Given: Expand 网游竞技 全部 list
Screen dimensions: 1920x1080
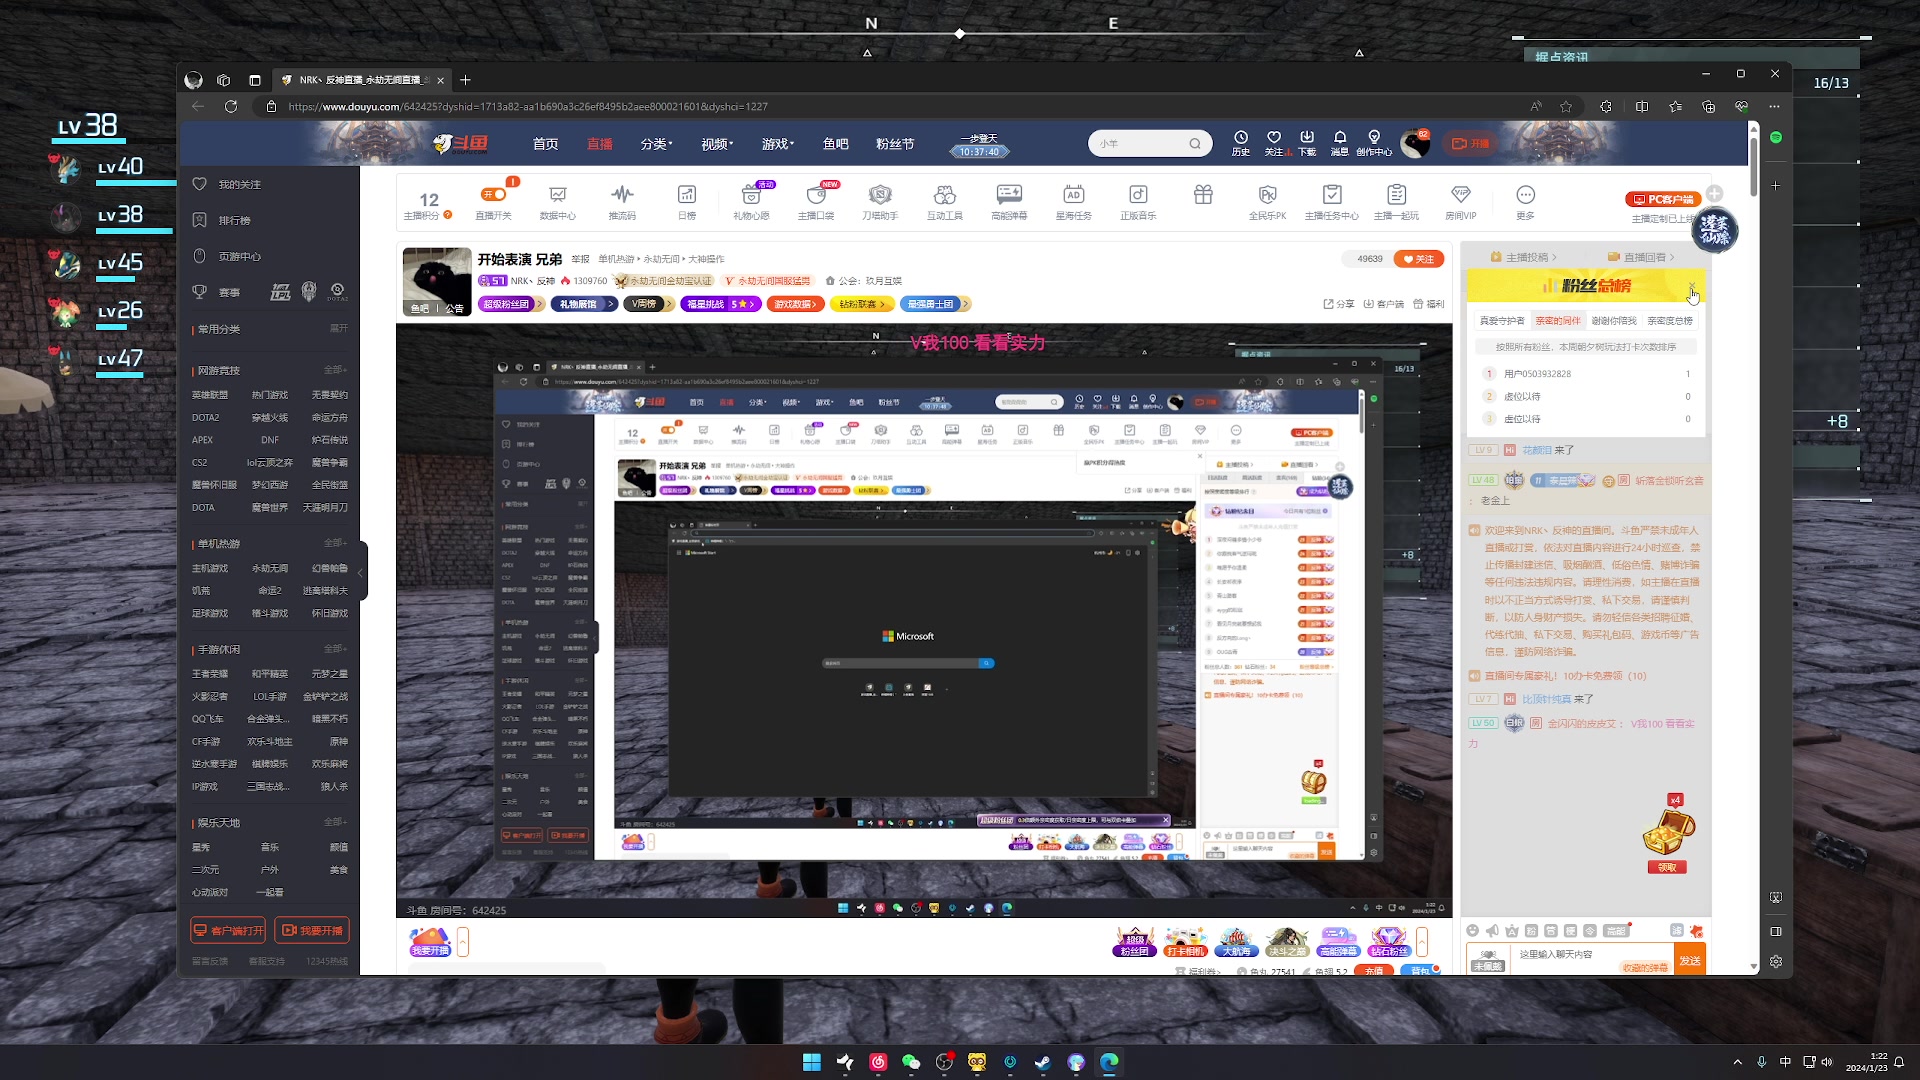Looking at the screenshot, I should coord(335,370).
